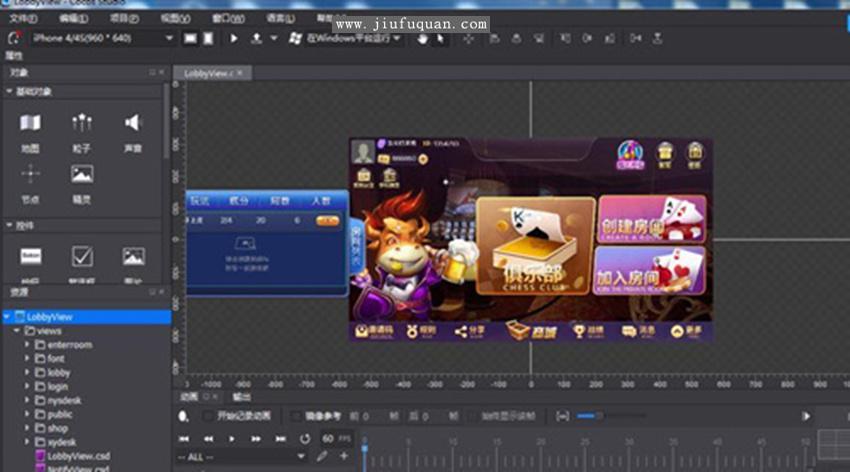Click the landscape orientation icon

(x=190, y=38)
